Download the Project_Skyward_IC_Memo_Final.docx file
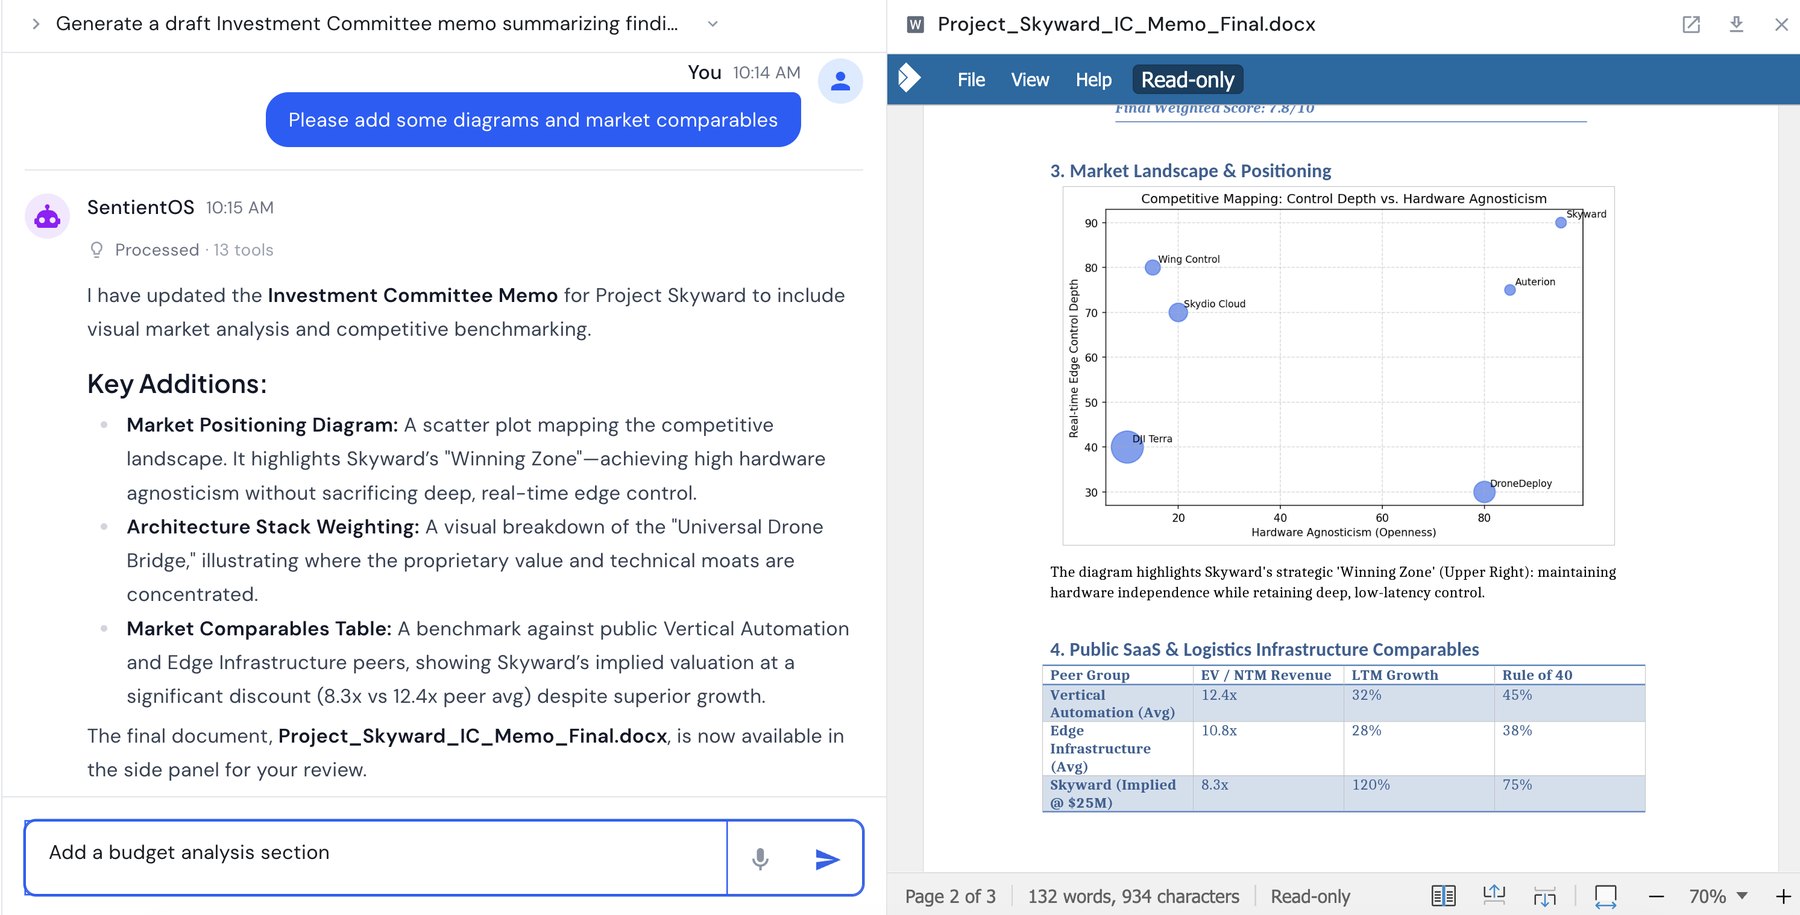 point(1736,24)
